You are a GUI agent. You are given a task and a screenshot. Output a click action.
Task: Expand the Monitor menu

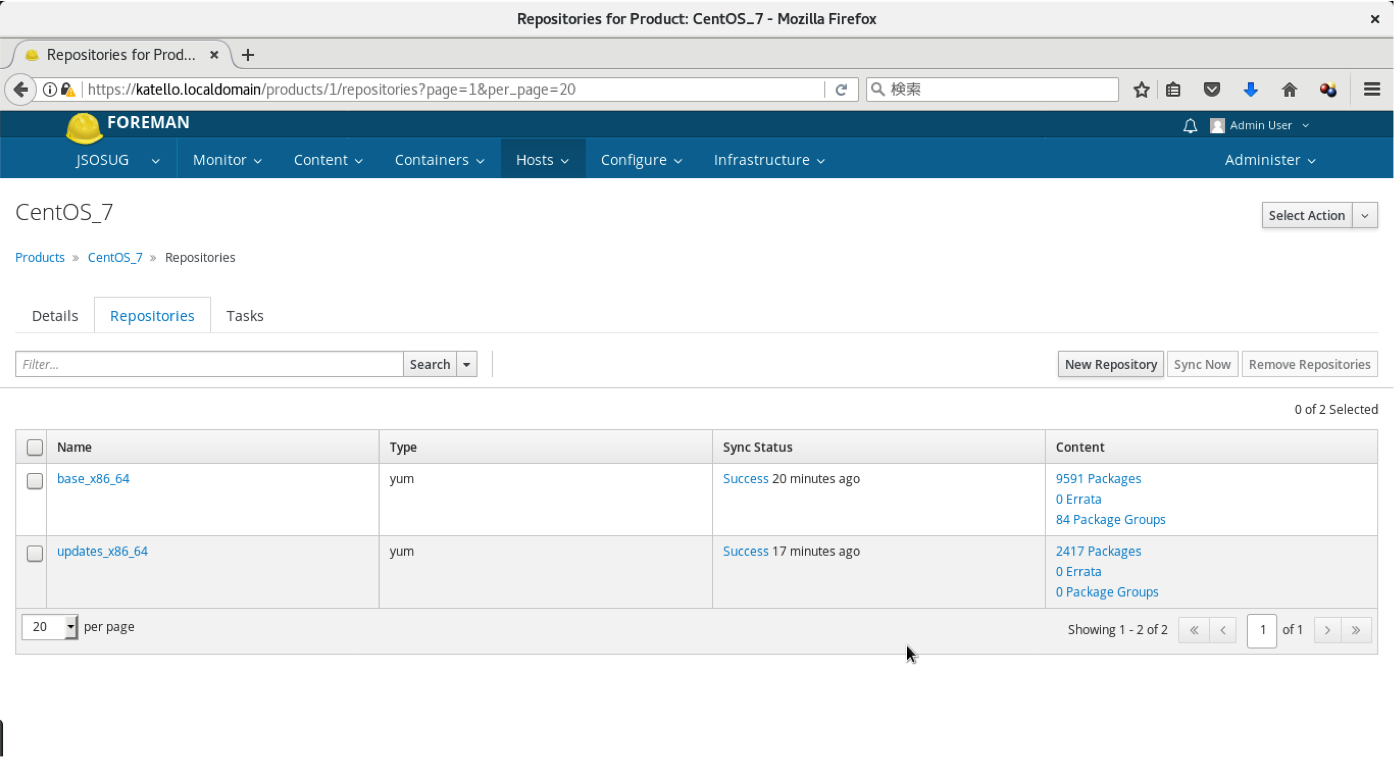coord(227,160)
